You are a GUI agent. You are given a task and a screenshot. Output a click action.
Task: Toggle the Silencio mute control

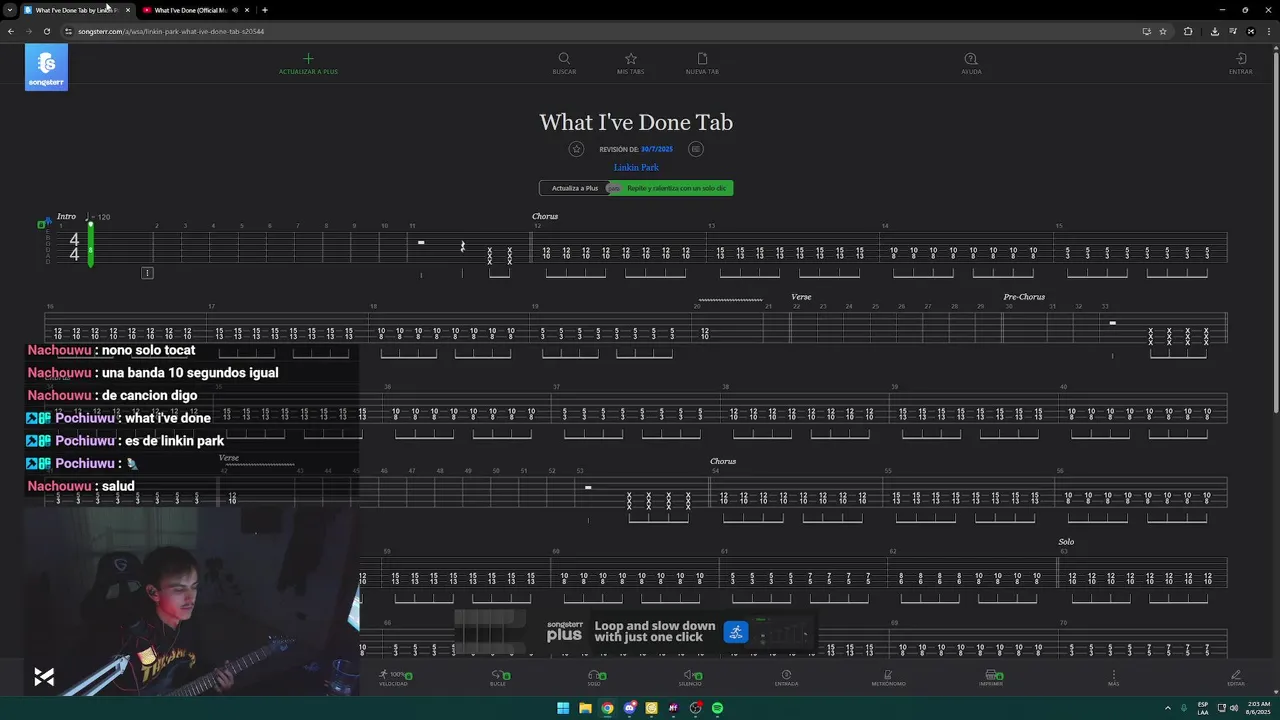pos(690,678)
